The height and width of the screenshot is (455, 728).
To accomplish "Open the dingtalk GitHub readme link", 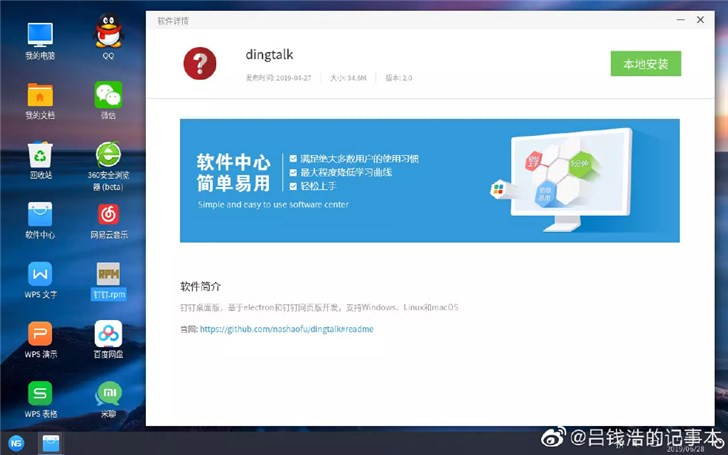I will [x=286, y=329].
